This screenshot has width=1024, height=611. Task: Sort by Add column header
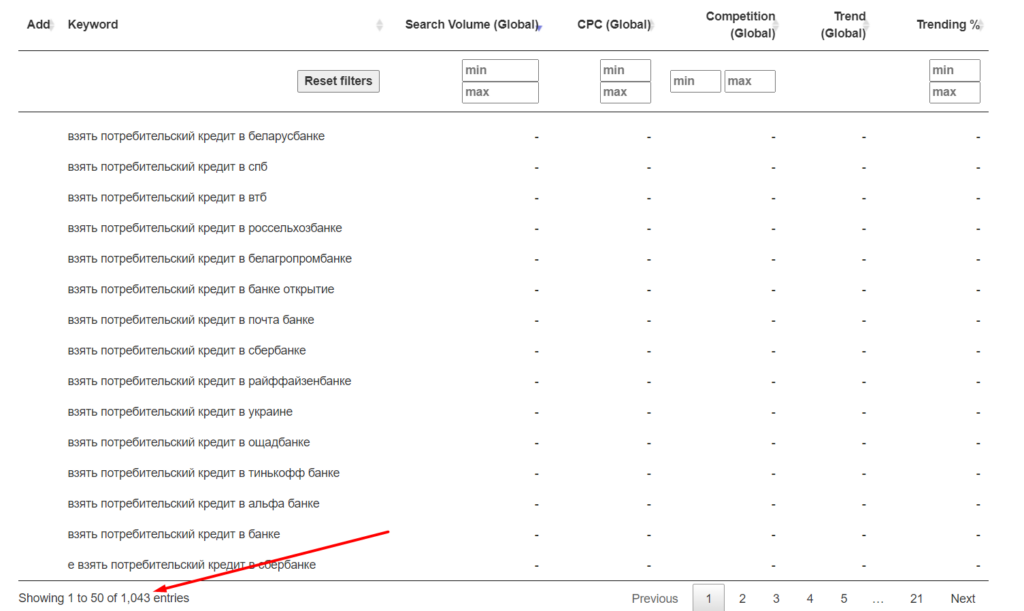click(x=38, y=25)
